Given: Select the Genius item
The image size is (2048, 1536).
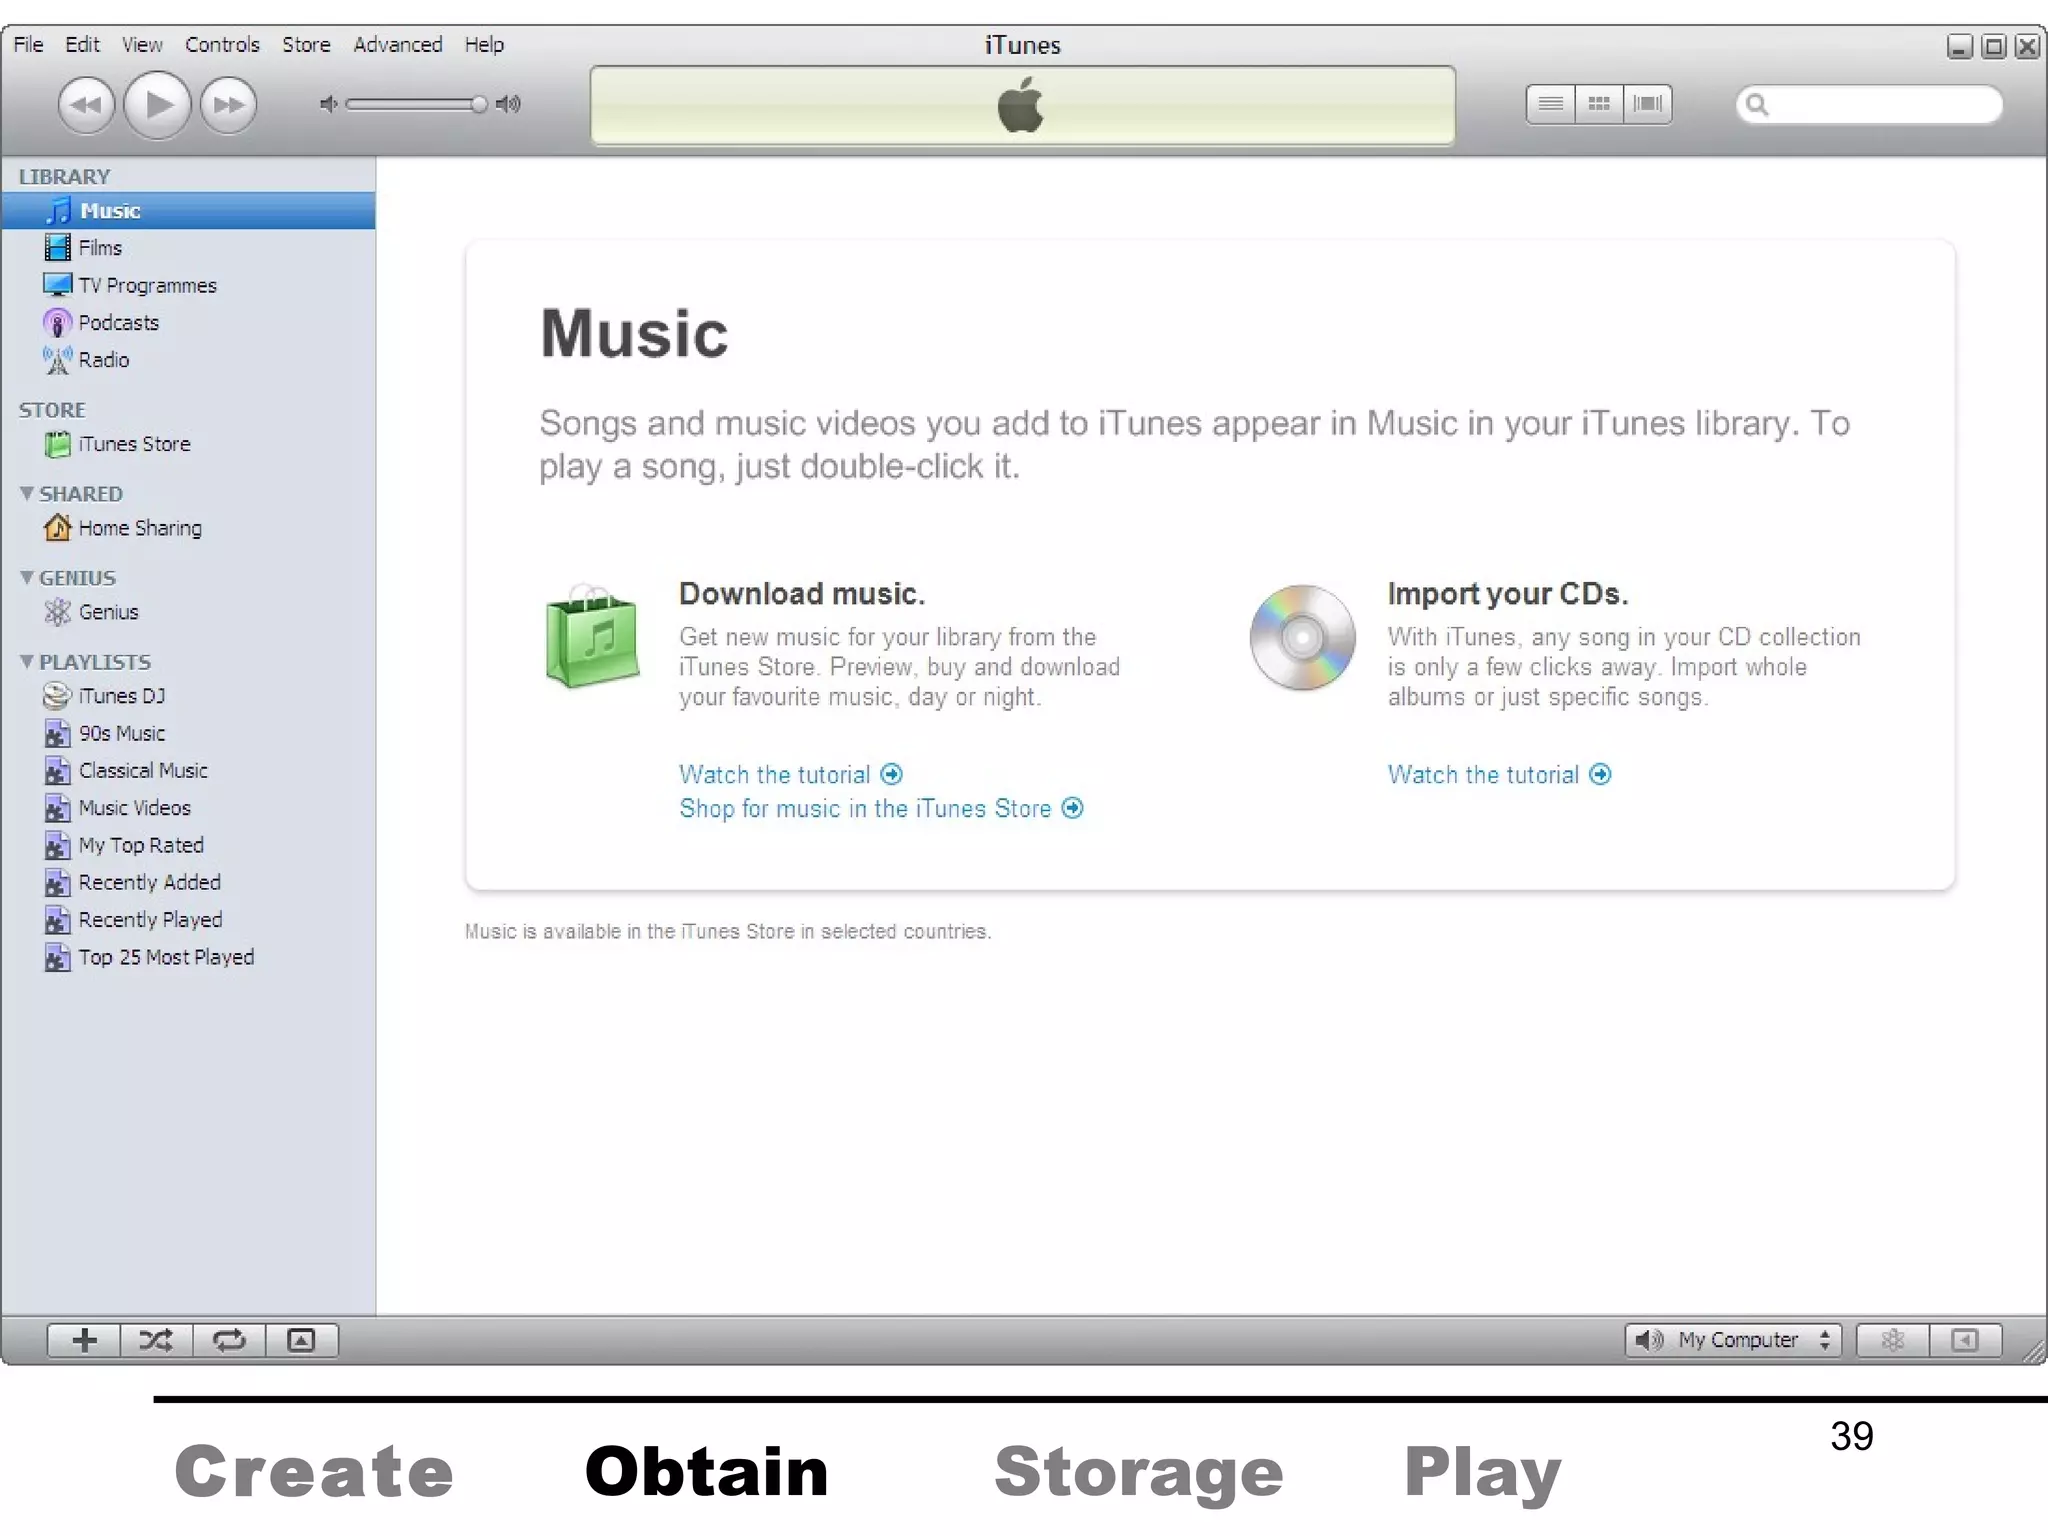Looking at the screenshot, I should point(188,612).
